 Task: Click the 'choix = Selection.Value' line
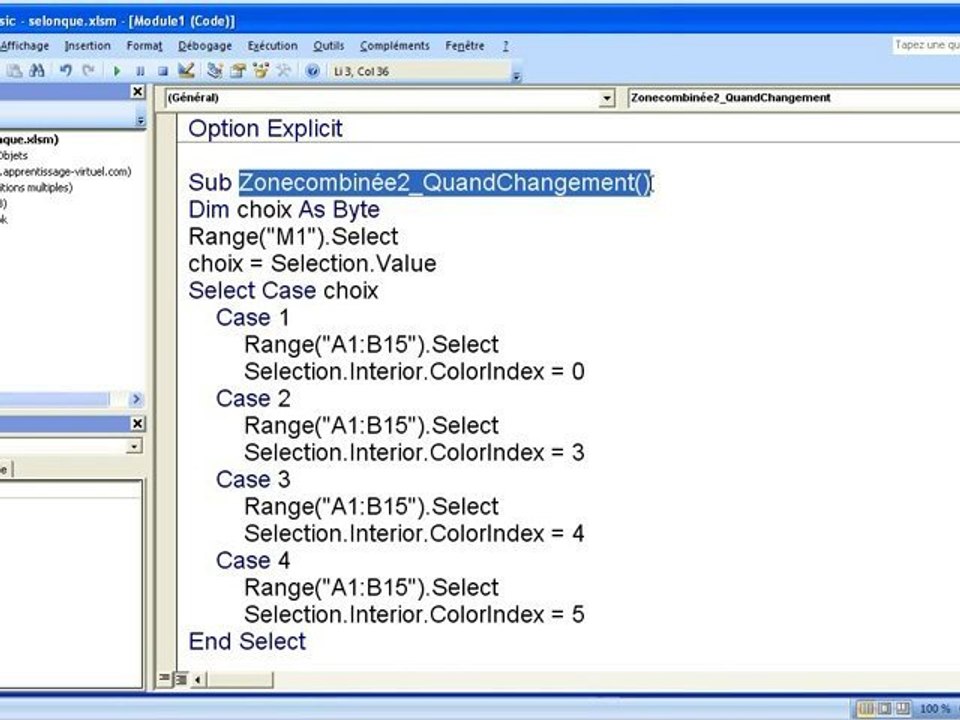point(312,264)
